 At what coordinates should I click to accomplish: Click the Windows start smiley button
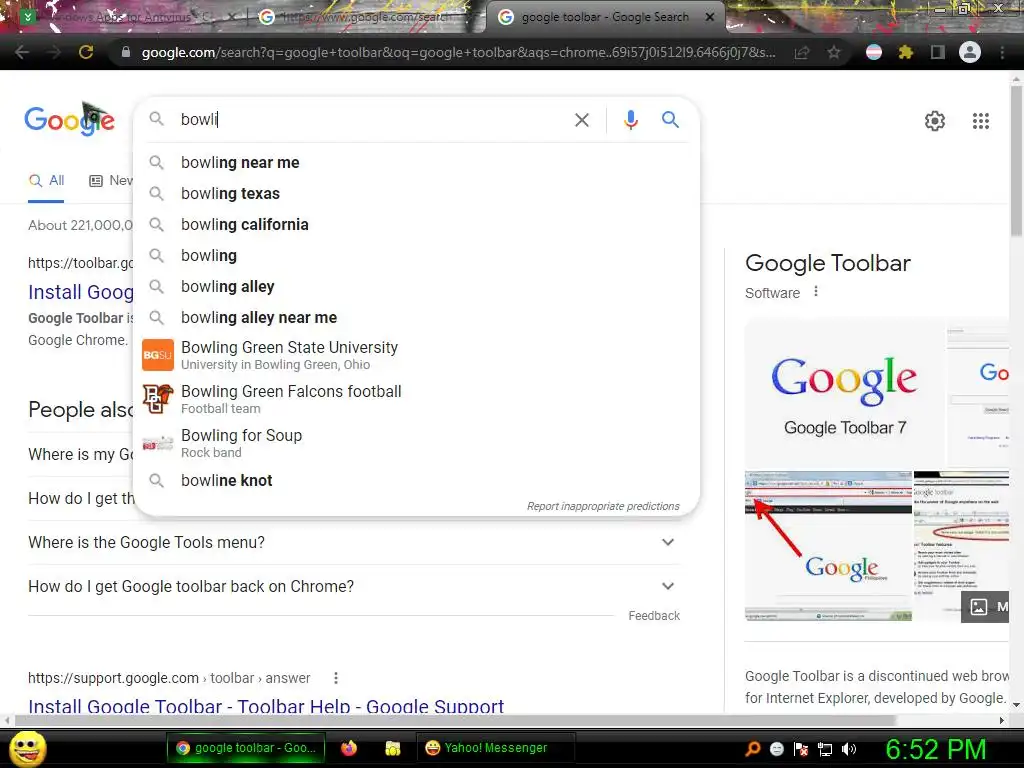point(27,748)
